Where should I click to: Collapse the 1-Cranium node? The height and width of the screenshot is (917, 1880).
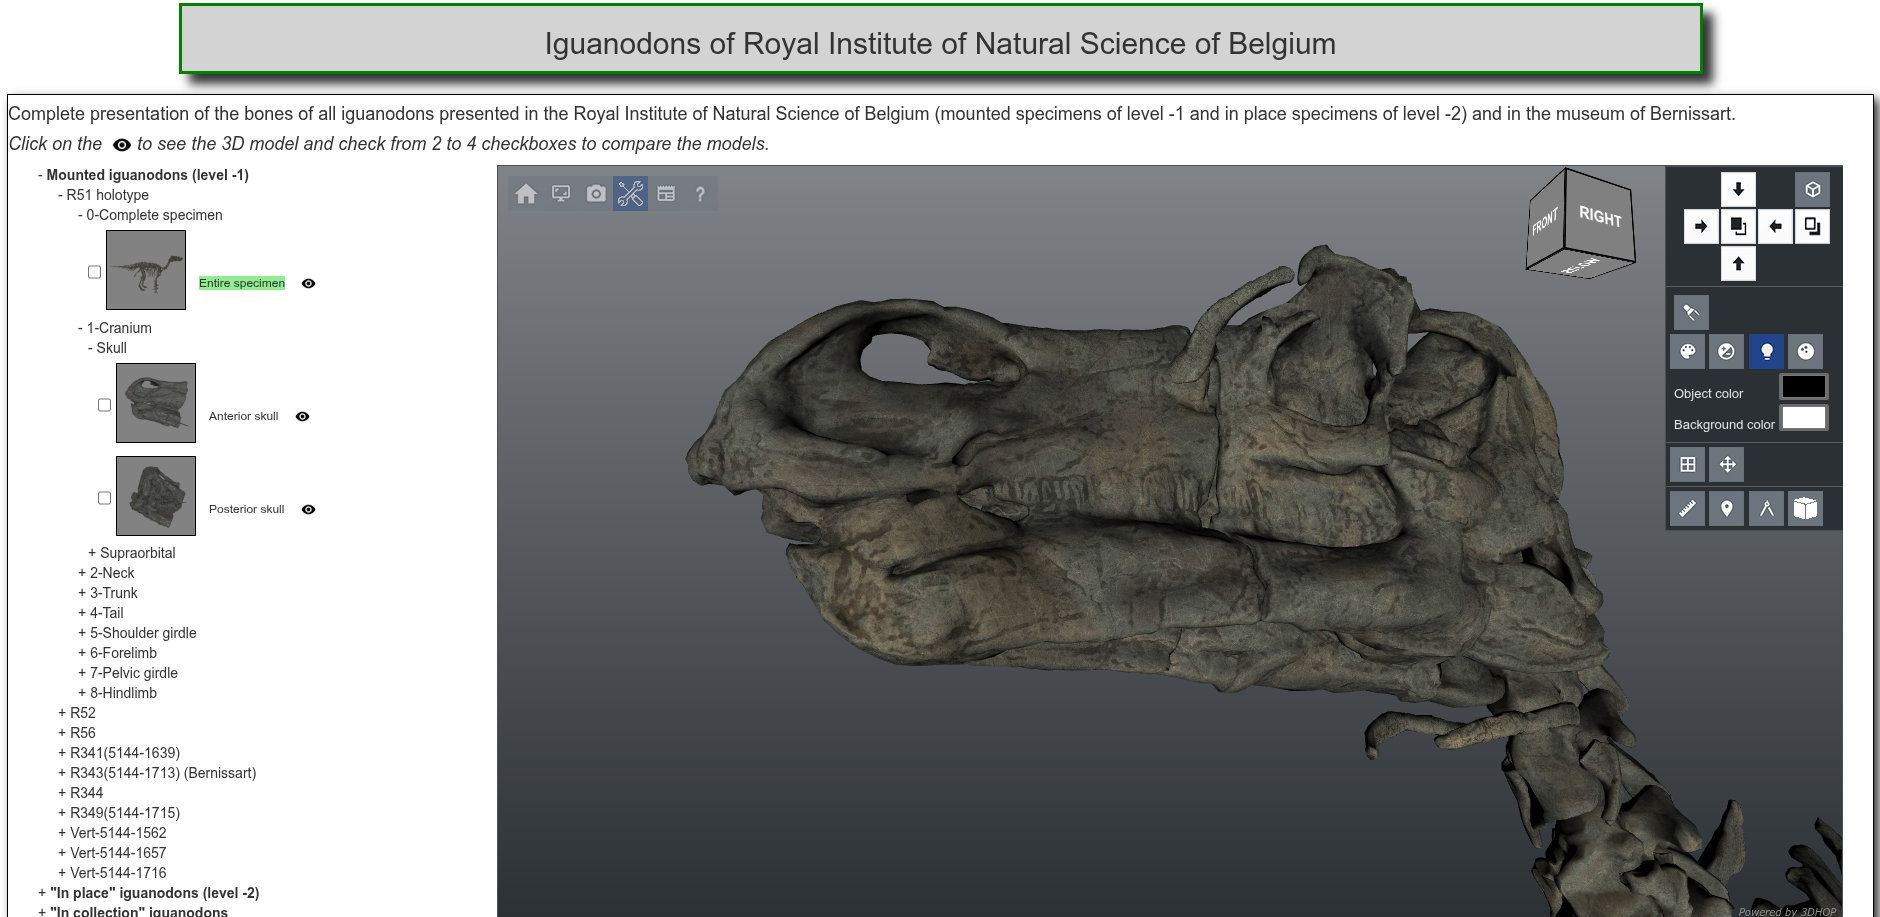pyautogui.click(x=115, y=328)
